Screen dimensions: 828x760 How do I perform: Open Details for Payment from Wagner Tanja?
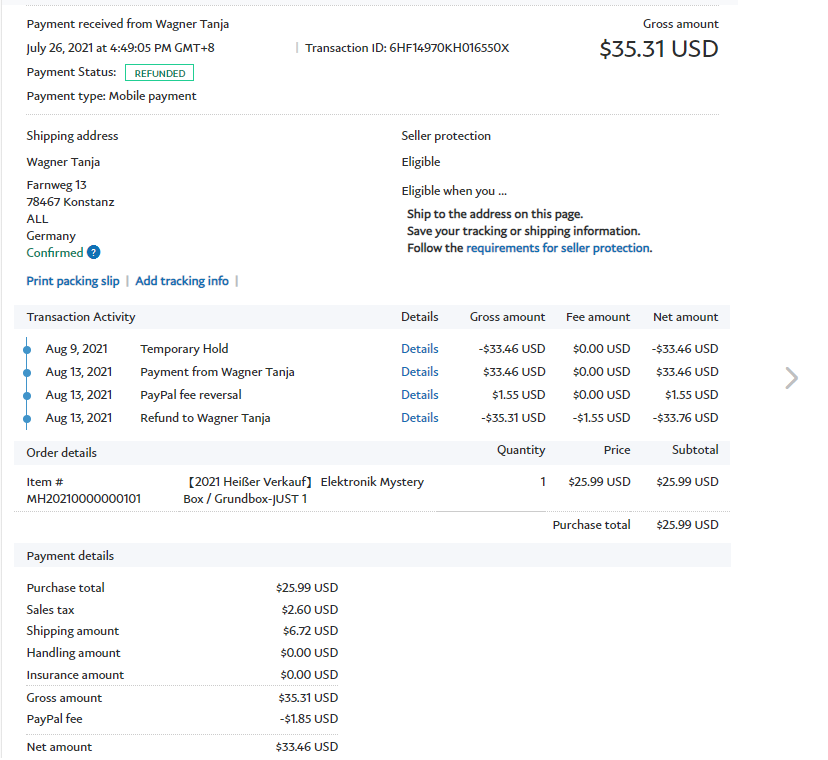pos(419,372)
